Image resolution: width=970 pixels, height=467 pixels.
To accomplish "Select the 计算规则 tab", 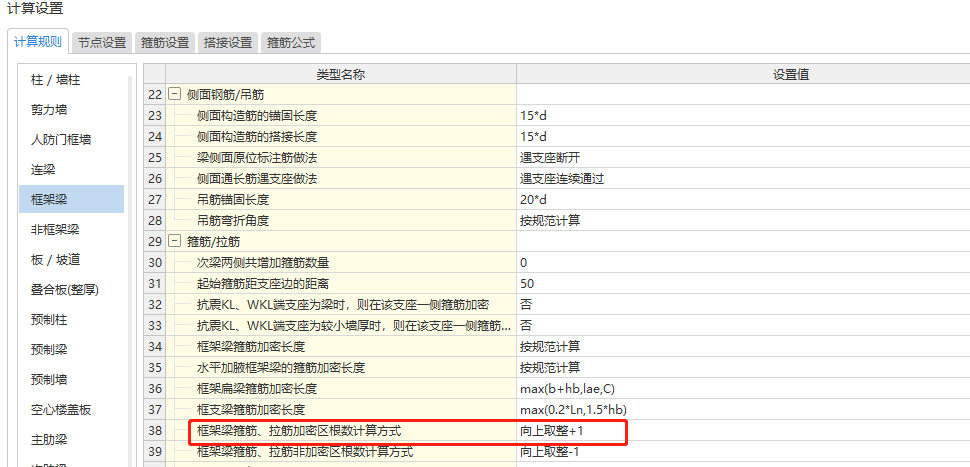I will point(38,43).
